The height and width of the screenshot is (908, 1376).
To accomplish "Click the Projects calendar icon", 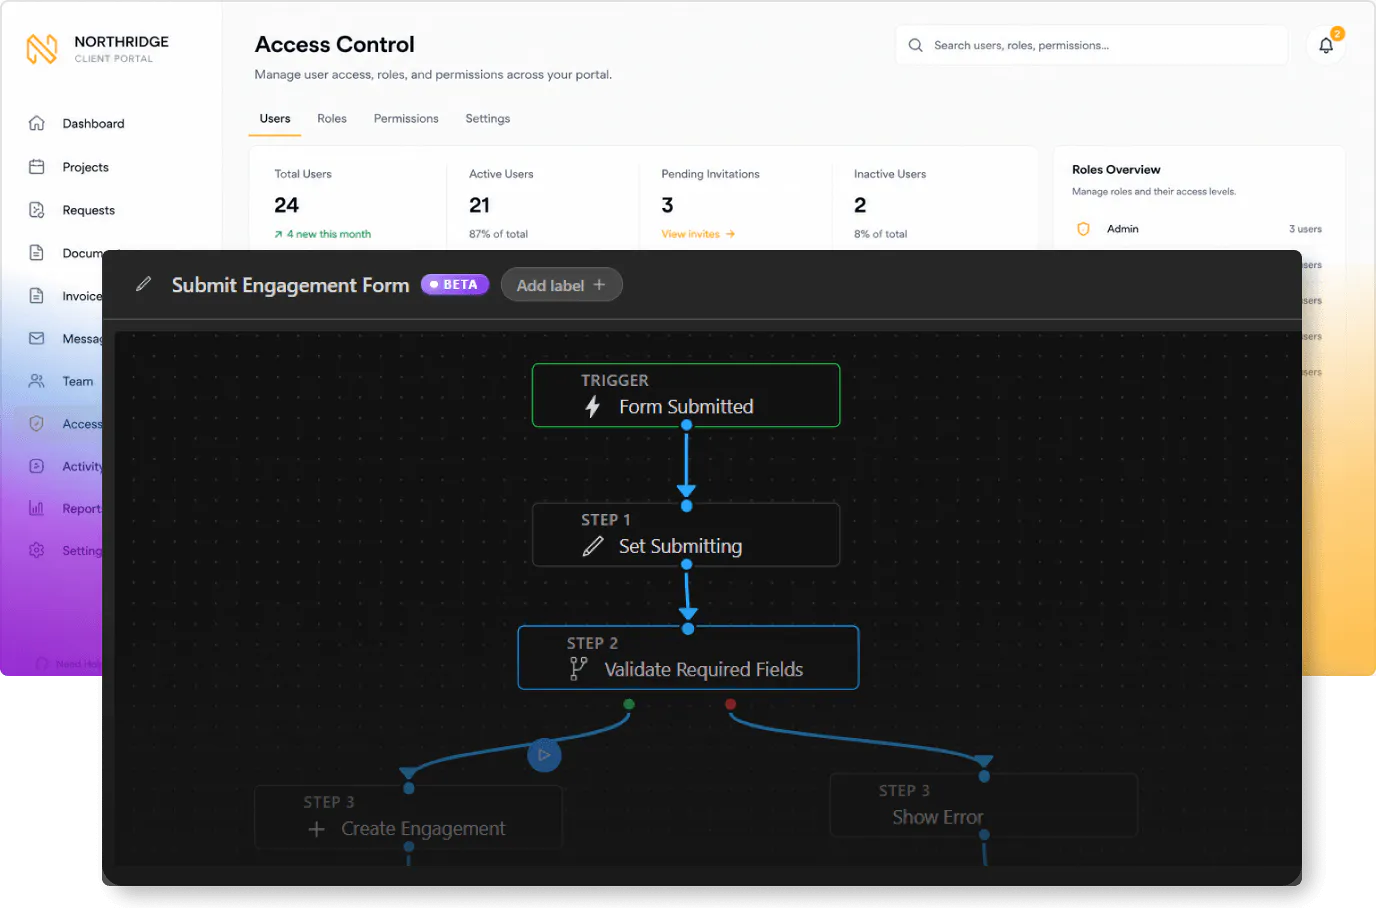I will tap(37, 167).
